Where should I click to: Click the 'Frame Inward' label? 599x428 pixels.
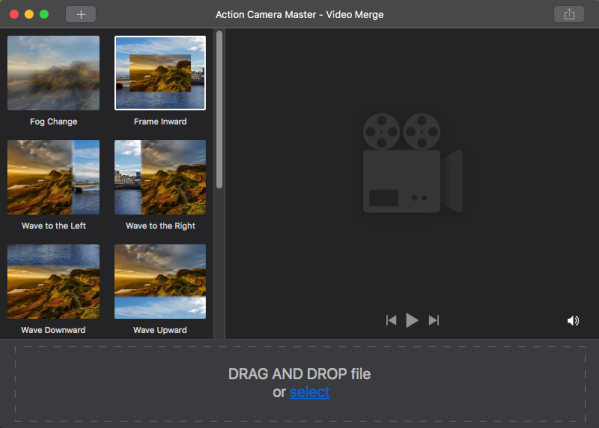tap(160, 122)
